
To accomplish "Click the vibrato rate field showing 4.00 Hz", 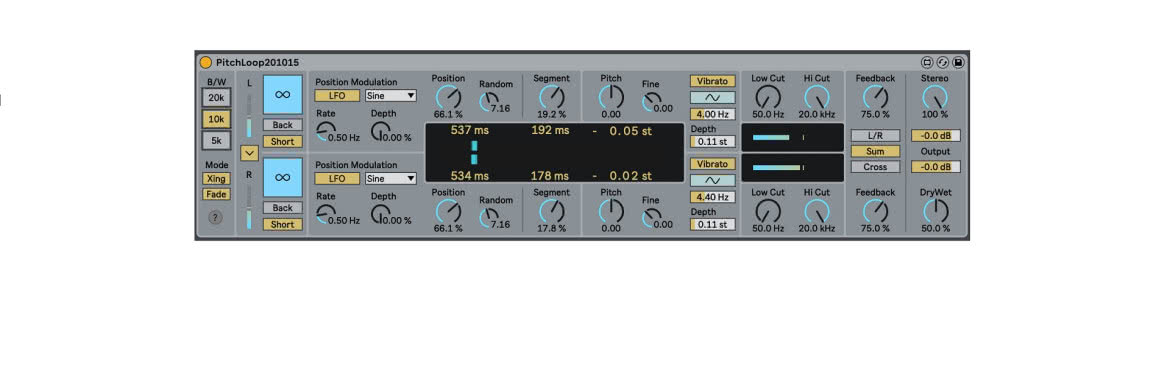I will tap(713, 114).
